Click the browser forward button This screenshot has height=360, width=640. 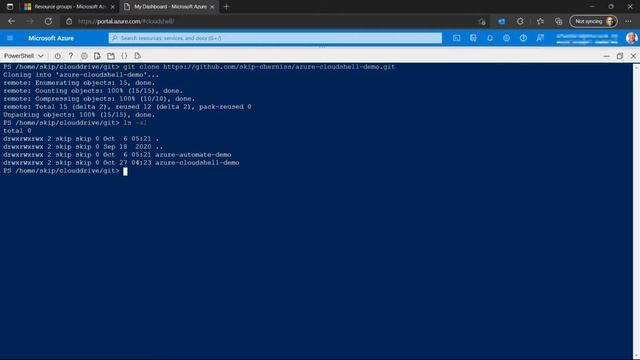30,21
